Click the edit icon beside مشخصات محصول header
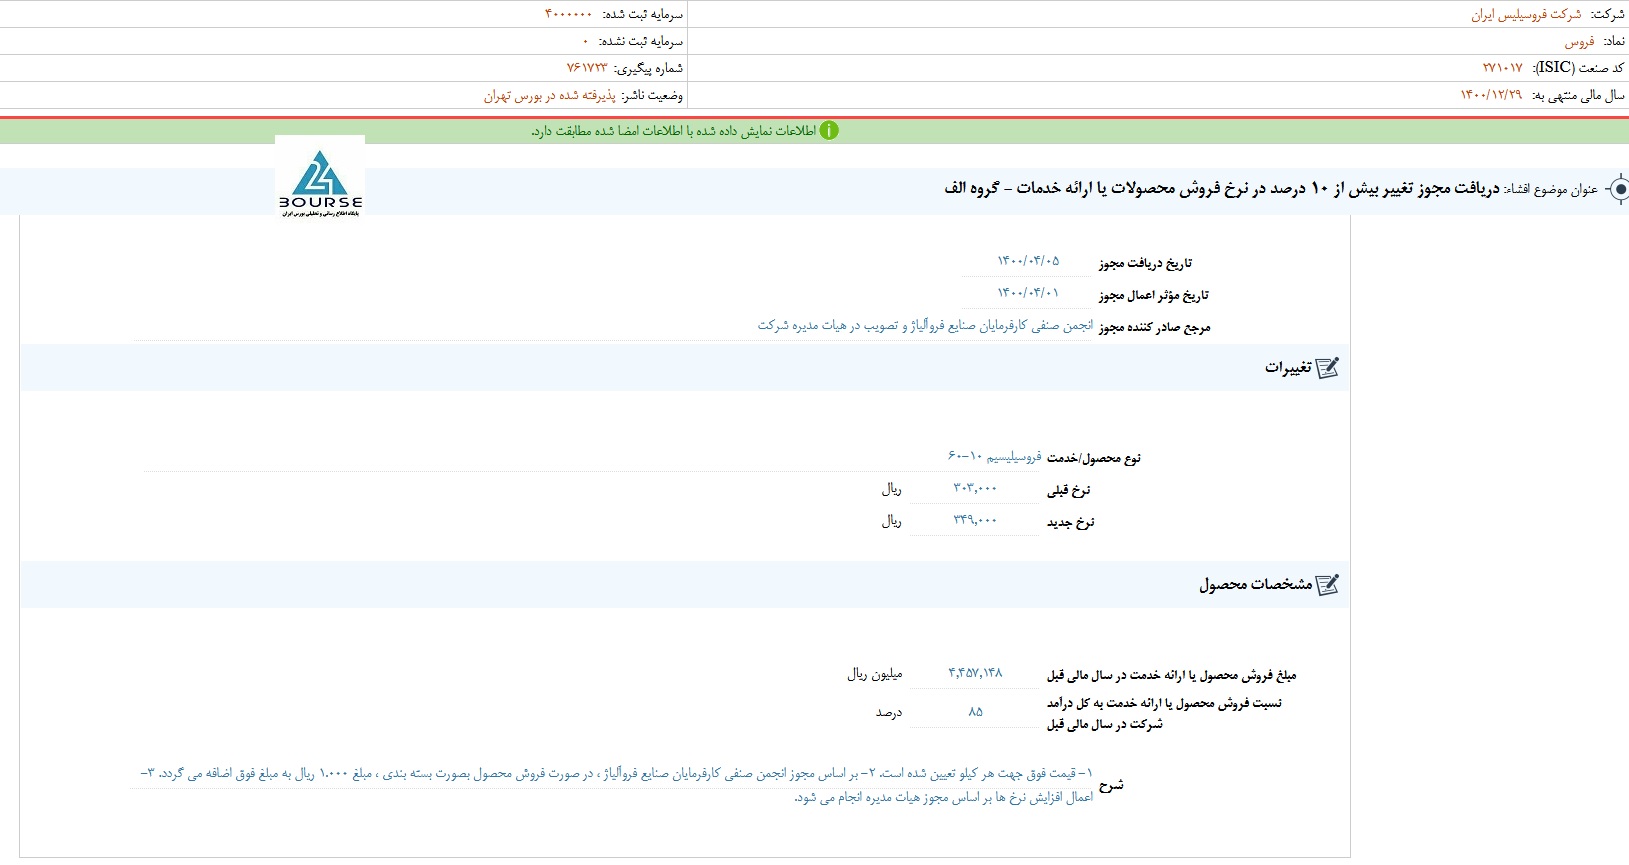Viewport: 1629px width, 865px height. tap(1326, 584)
